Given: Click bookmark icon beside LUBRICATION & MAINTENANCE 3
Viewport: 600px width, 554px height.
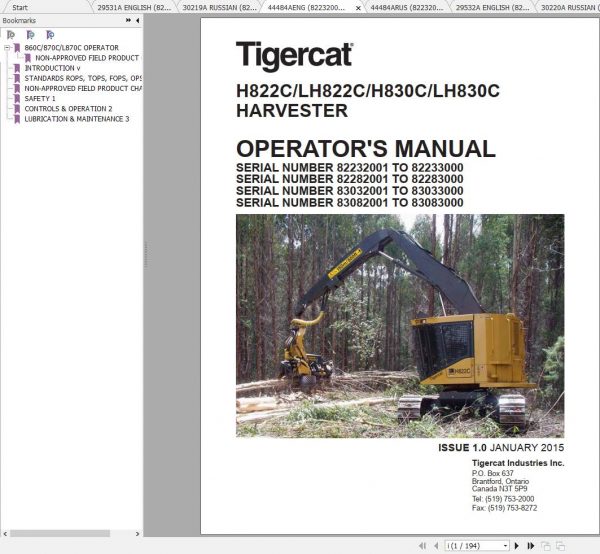Looking at the screenshot, I should point(17,119).
